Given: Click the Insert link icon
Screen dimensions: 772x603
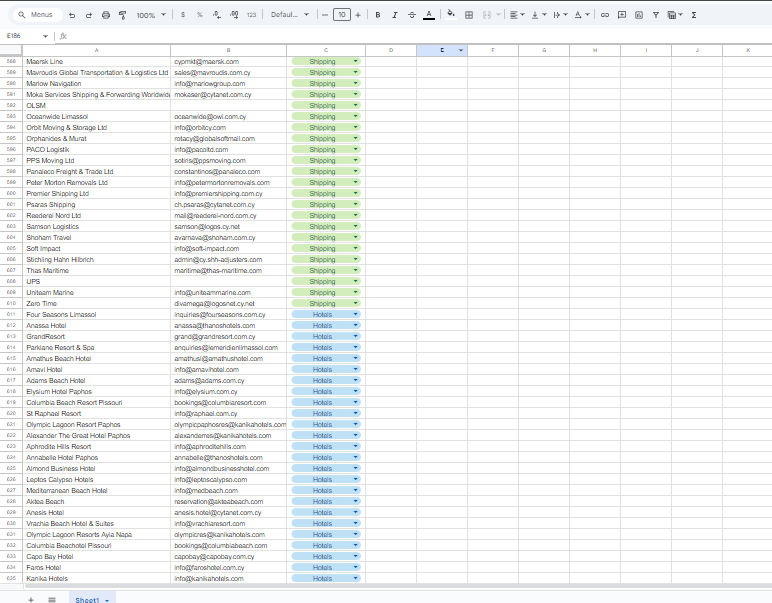Looking at the screenshot, I should pyautogui.click(x=605, y=15).
